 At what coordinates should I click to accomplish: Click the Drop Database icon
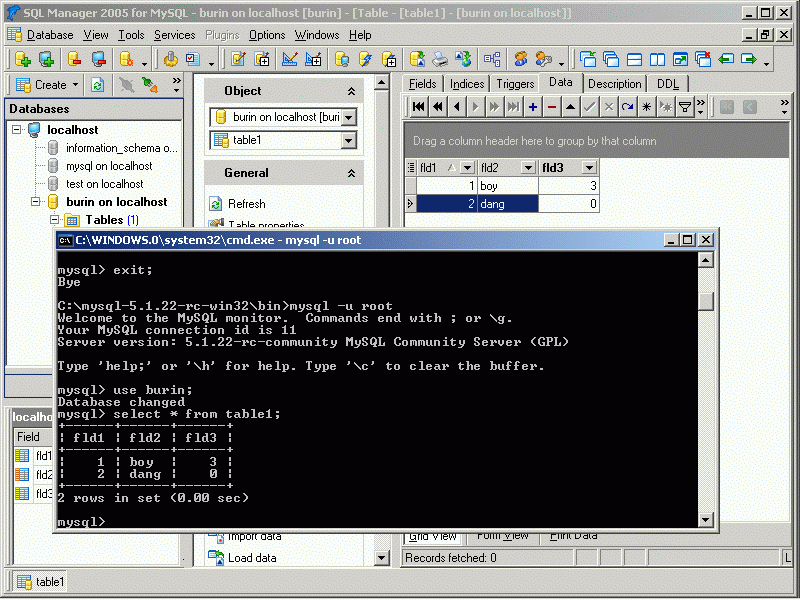(74, 59)
